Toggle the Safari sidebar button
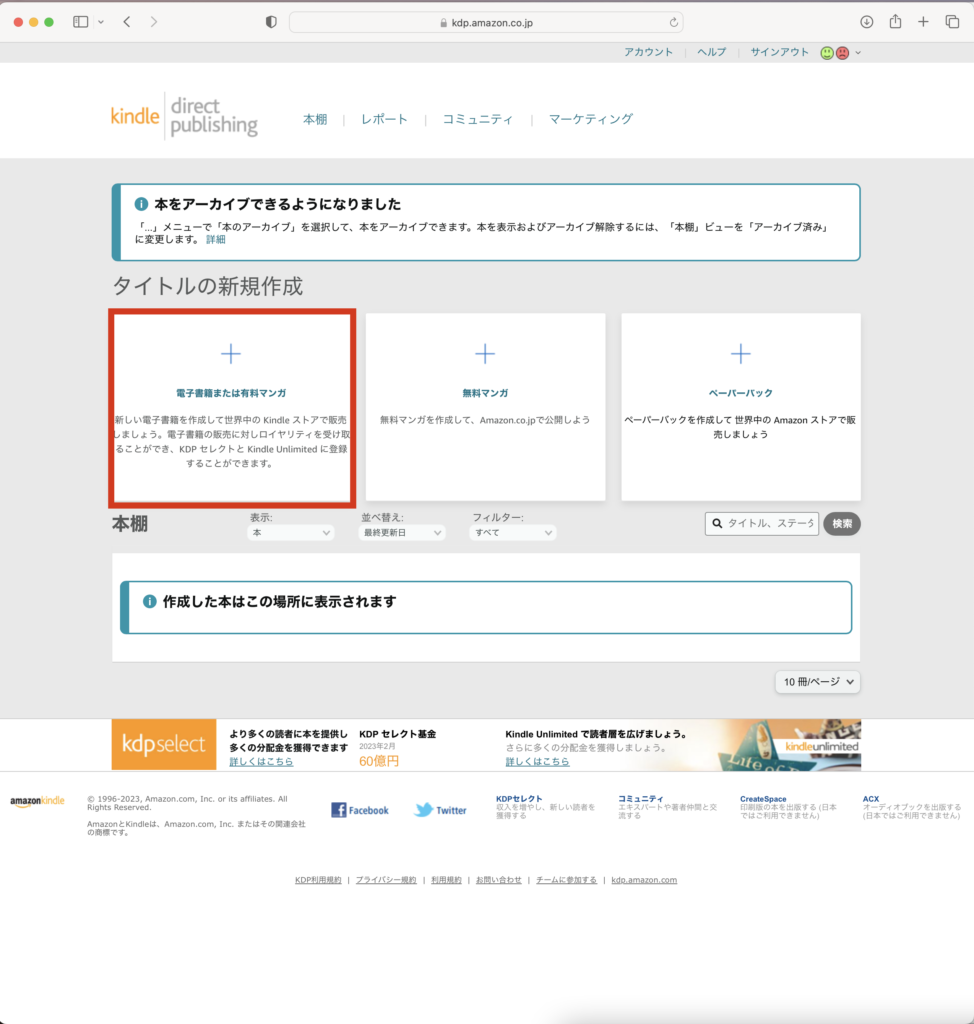 coord(81,22)
